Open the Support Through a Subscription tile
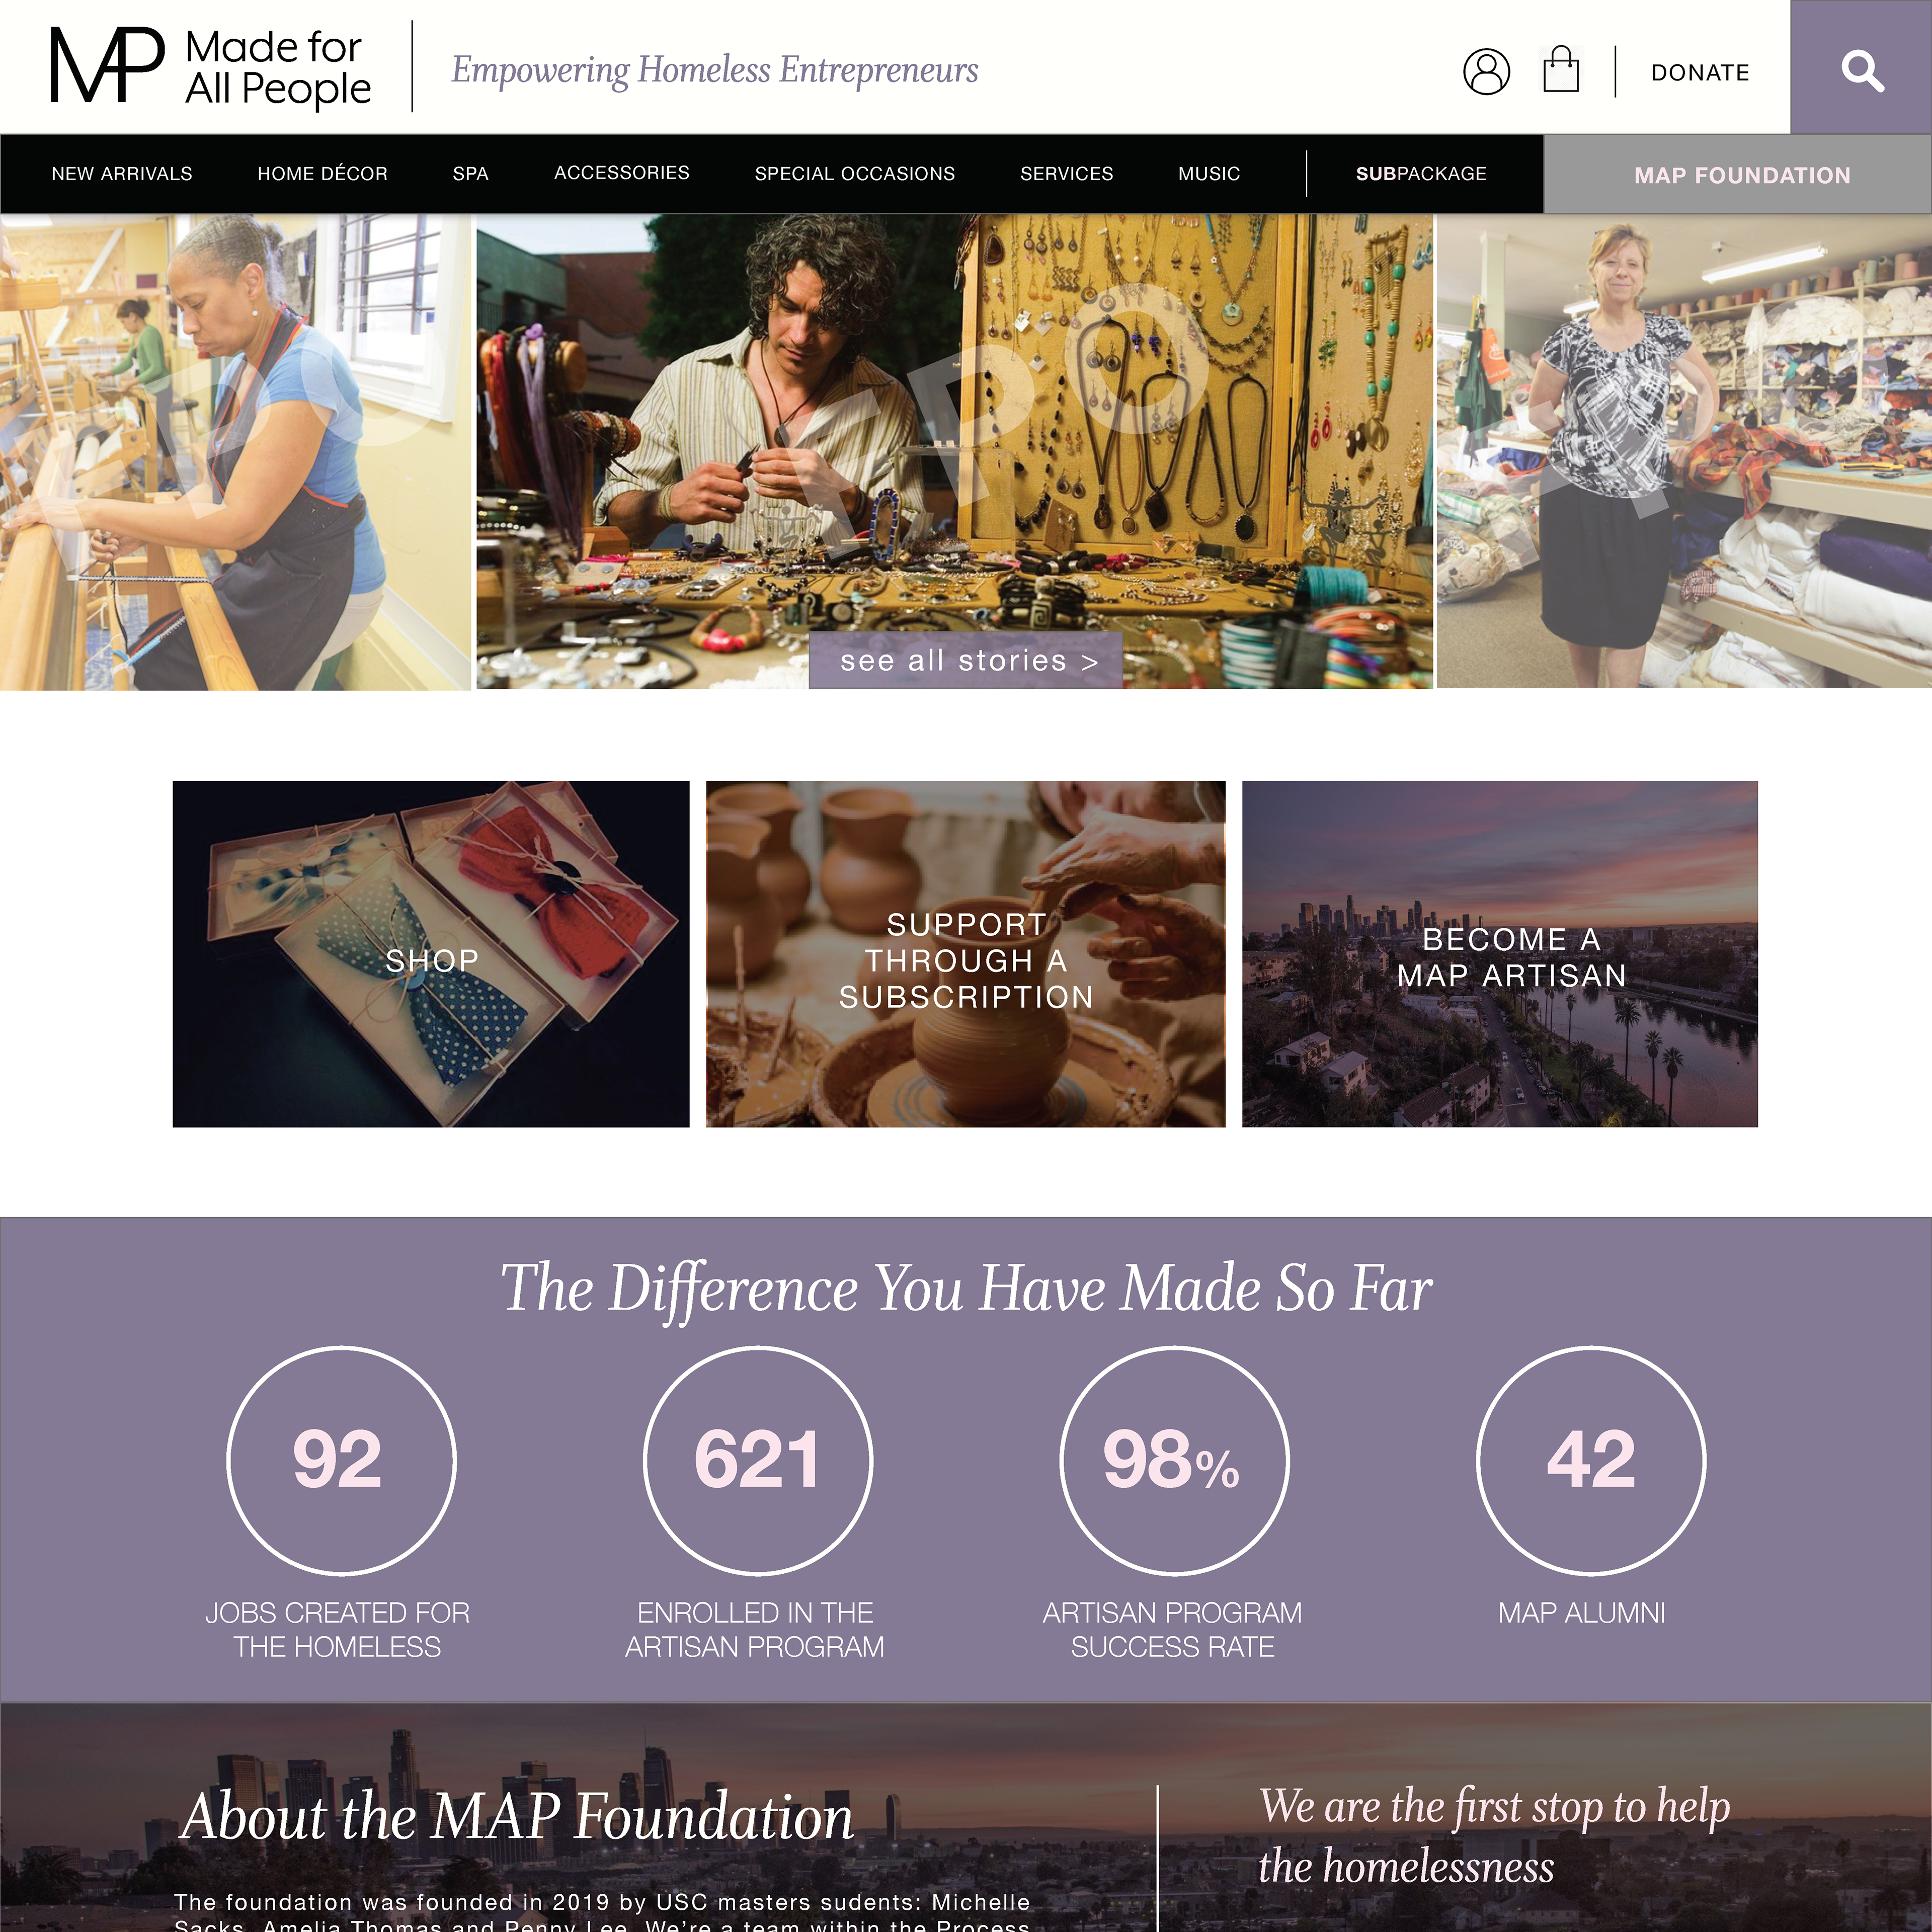The height and width of the screenshot is (1932, 1932). (965, 954)
